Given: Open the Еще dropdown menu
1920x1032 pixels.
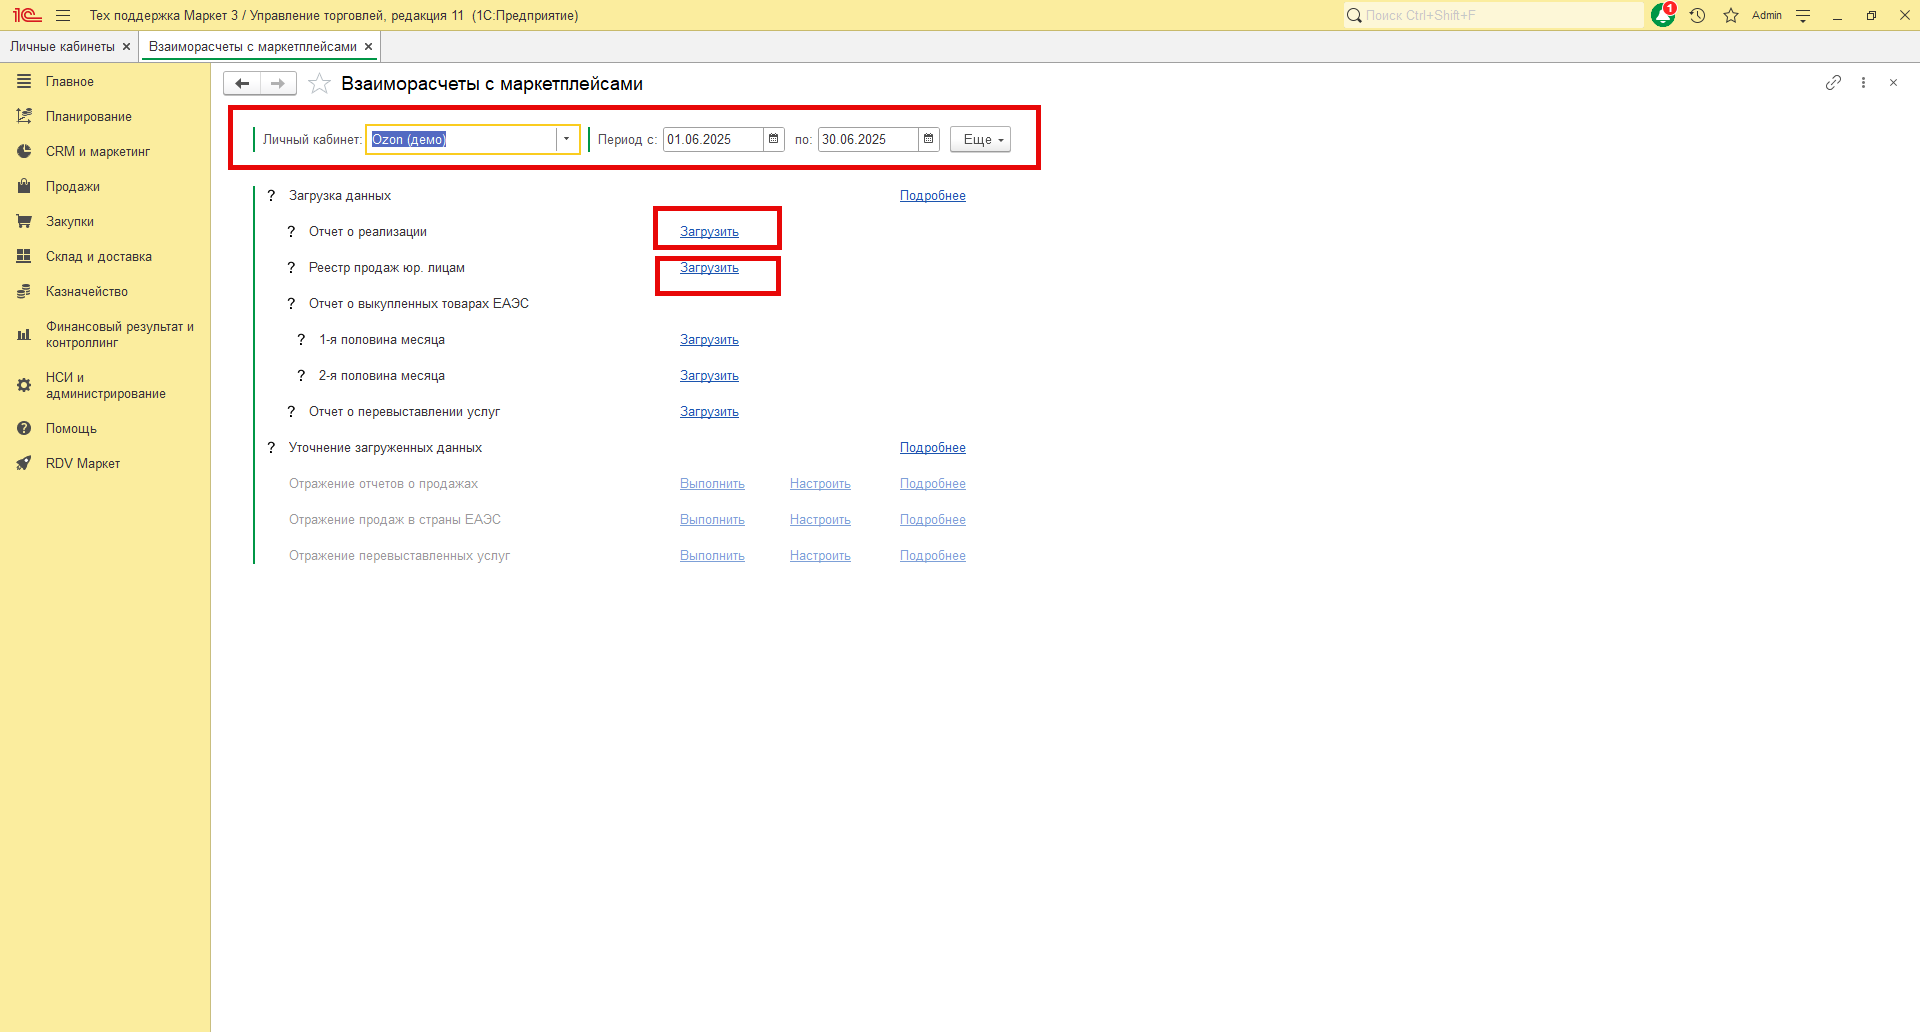Looking at the screenshot, I should (980, 139).
